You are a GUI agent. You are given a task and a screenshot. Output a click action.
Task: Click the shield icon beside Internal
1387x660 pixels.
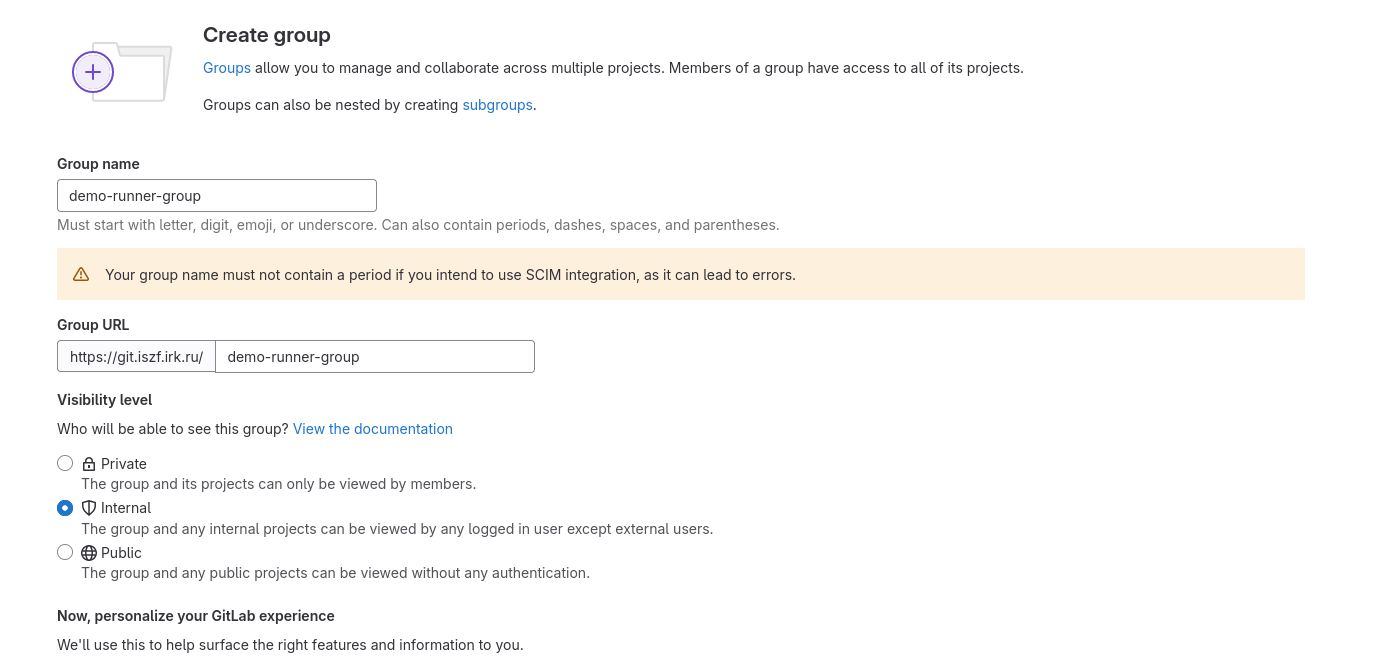[89, 508]
